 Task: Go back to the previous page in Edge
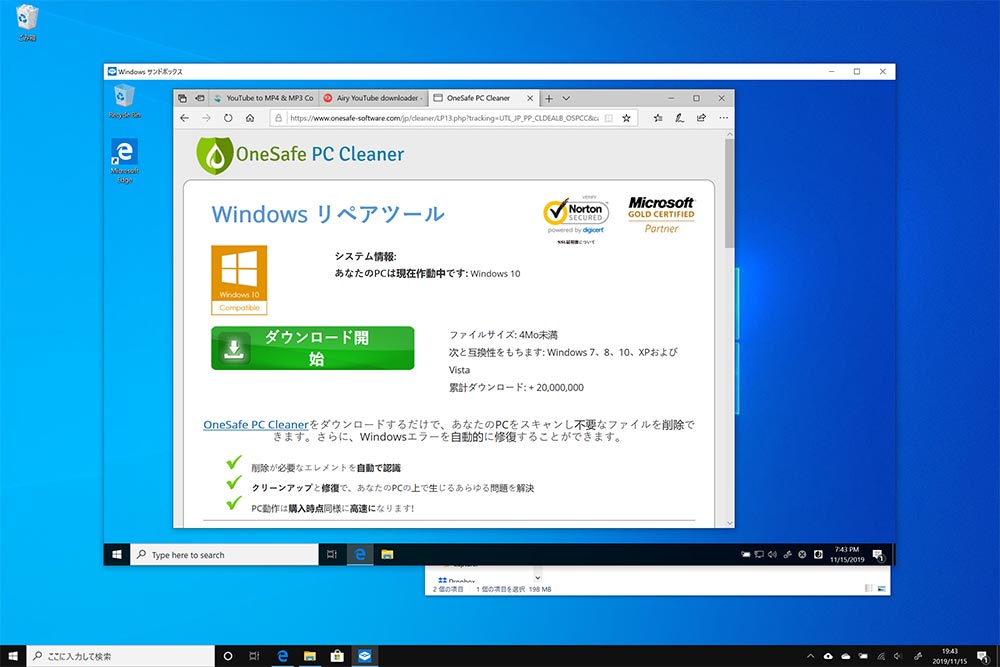(185, 118)
